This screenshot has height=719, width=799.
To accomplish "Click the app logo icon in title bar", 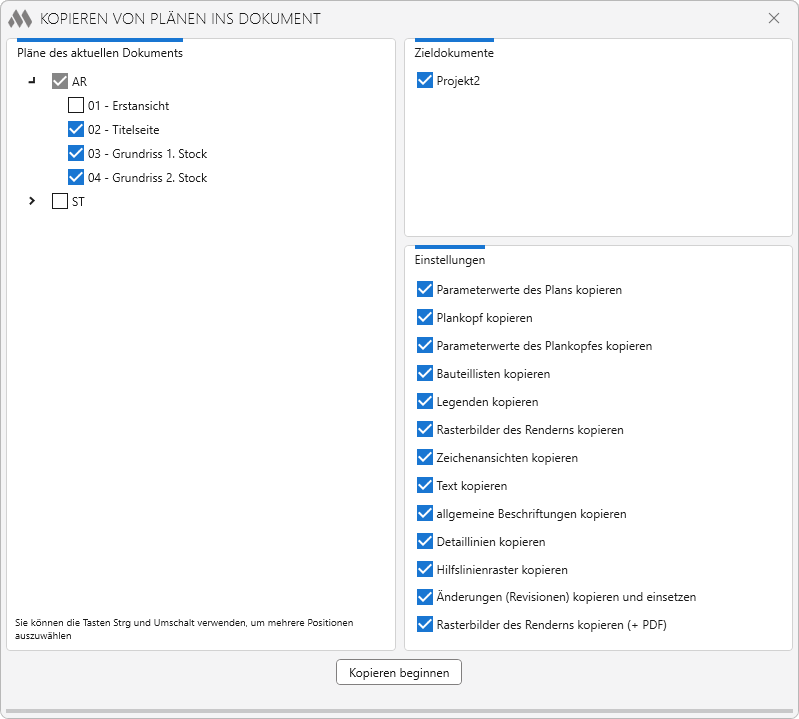I will (x=21, y=18).
